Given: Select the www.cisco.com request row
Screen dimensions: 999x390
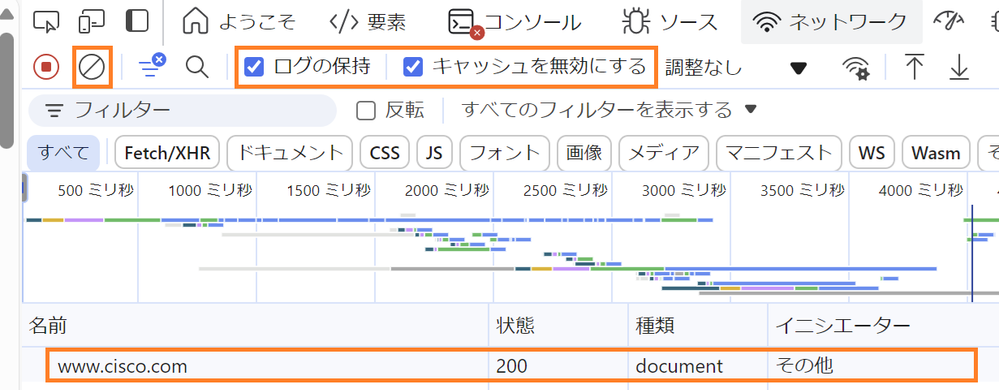Looking at the screenshot, I should [511, 366].
